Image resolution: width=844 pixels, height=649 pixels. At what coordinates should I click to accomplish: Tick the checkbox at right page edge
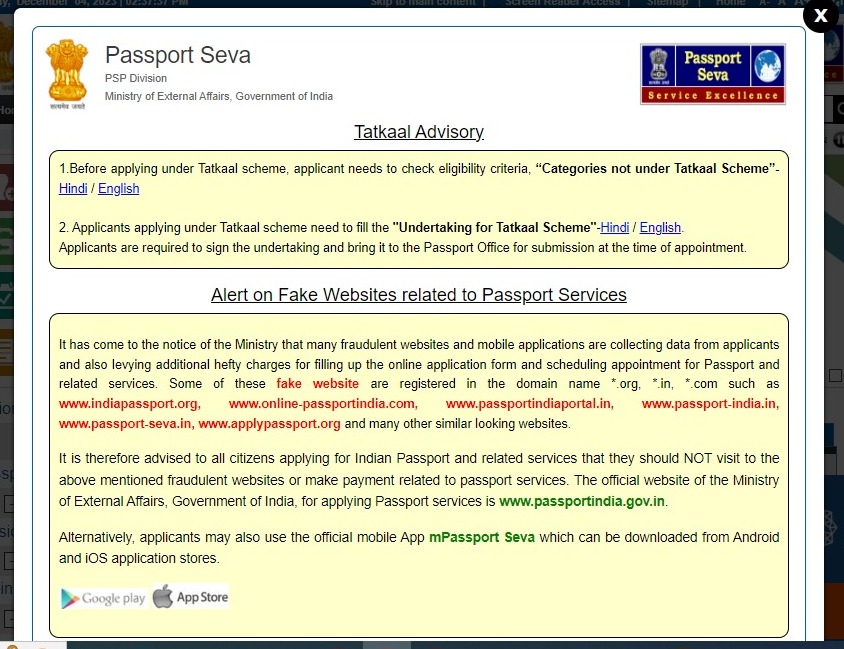click(835, 376)
